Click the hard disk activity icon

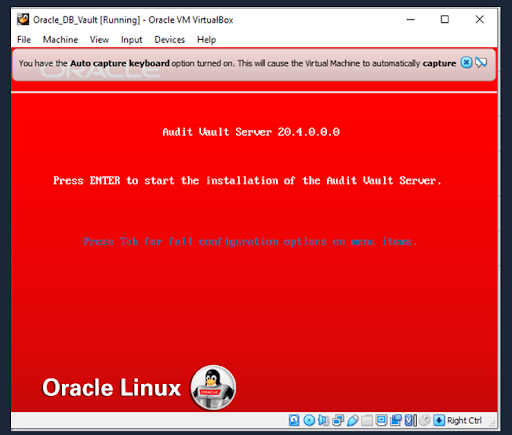[x=294, y=420]
